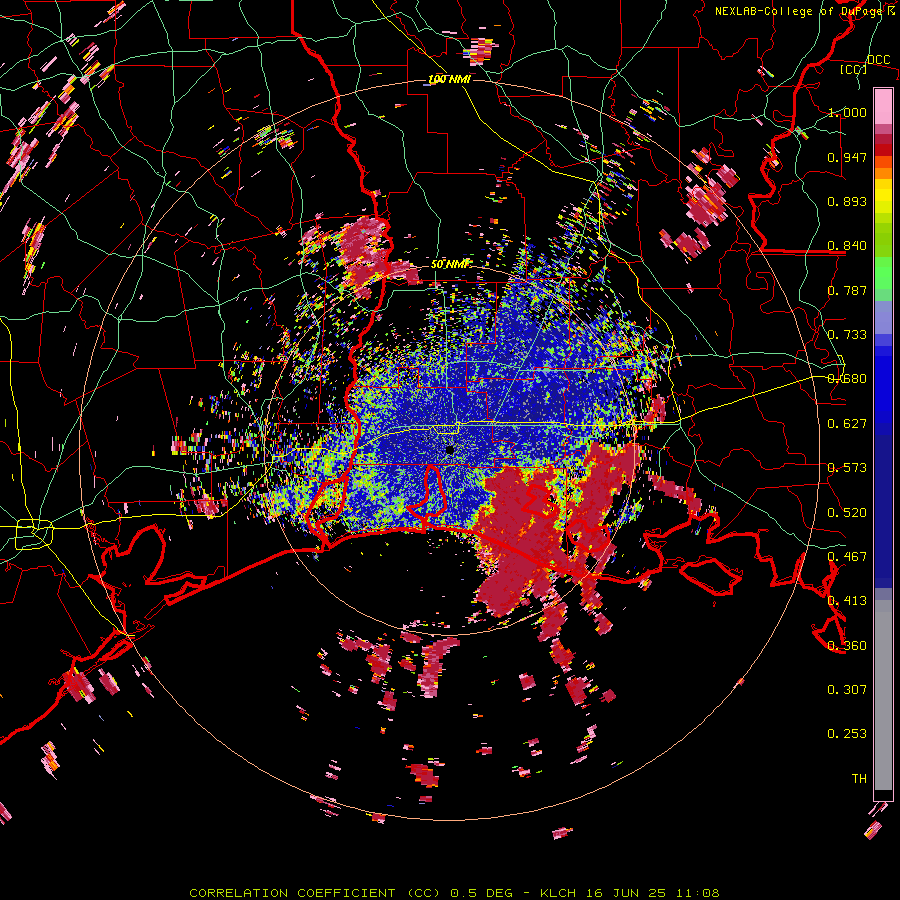Click the 0.520 scale label
The width and height of the screenshot is (900, 900).
(x=847, y=513)
